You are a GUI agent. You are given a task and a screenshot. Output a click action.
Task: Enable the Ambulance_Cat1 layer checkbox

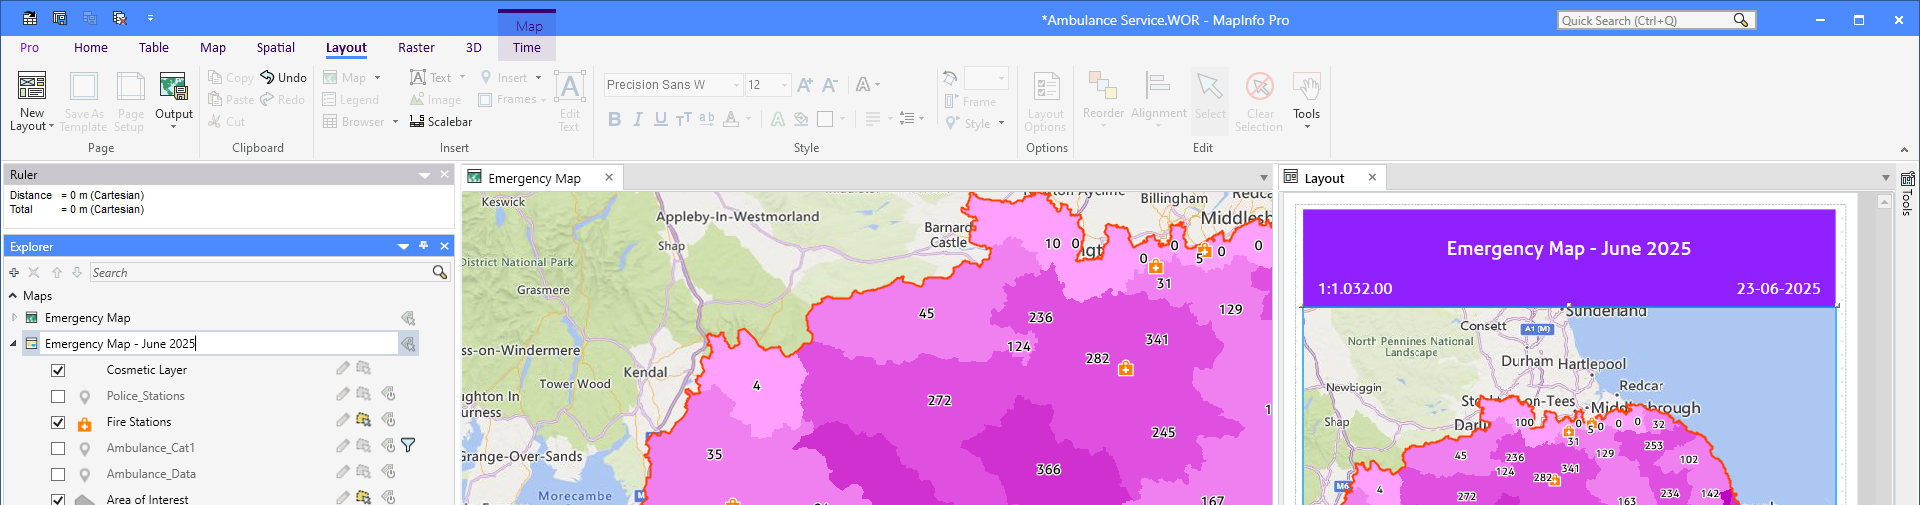pos(58,448)
